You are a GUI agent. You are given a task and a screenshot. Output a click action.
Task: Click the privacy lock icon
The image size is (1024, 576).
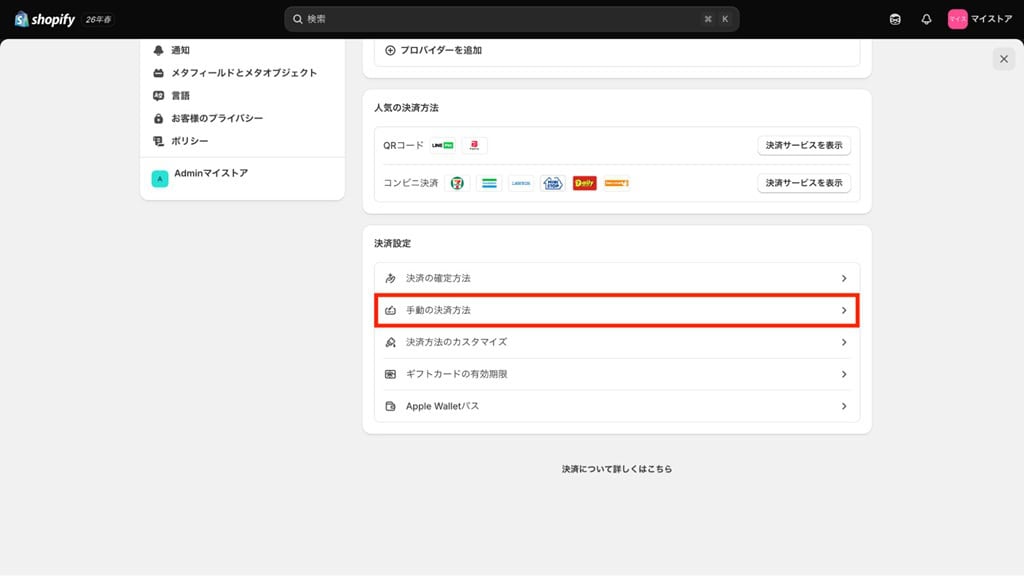tap(158, 118)
